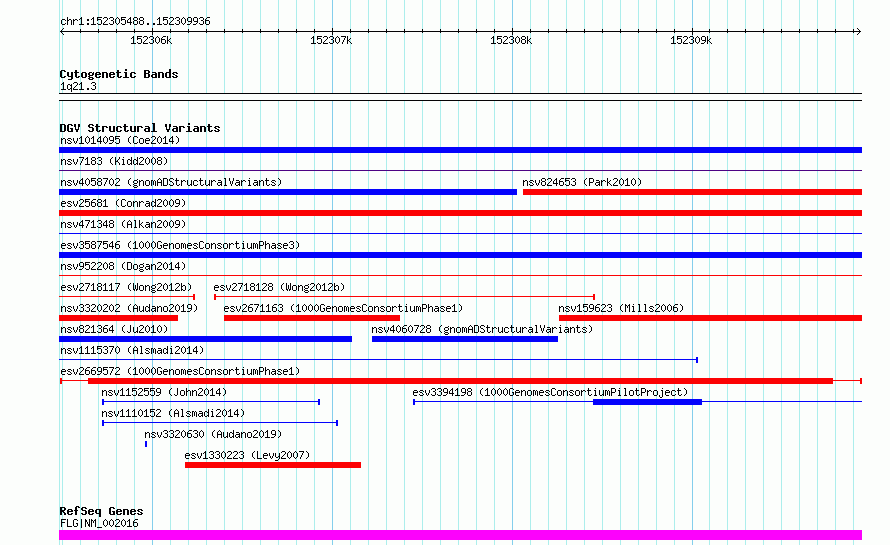Select the magenta FLG gene bar
Screen dimensions: 890x545
[460, 535]
